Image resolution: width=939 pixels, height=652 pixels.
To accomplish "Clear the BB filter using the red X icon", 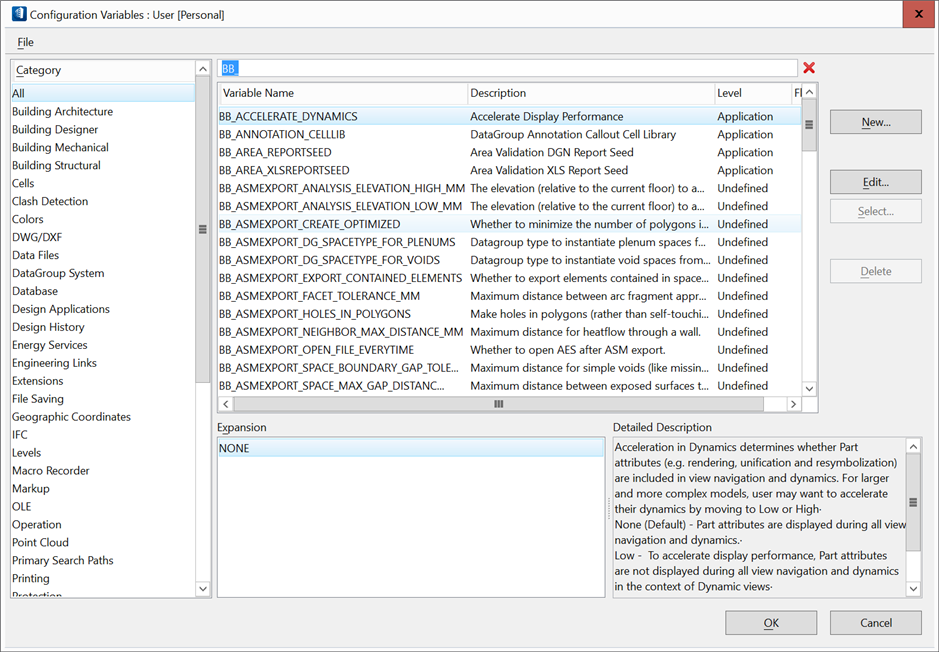I will [808, 67].
